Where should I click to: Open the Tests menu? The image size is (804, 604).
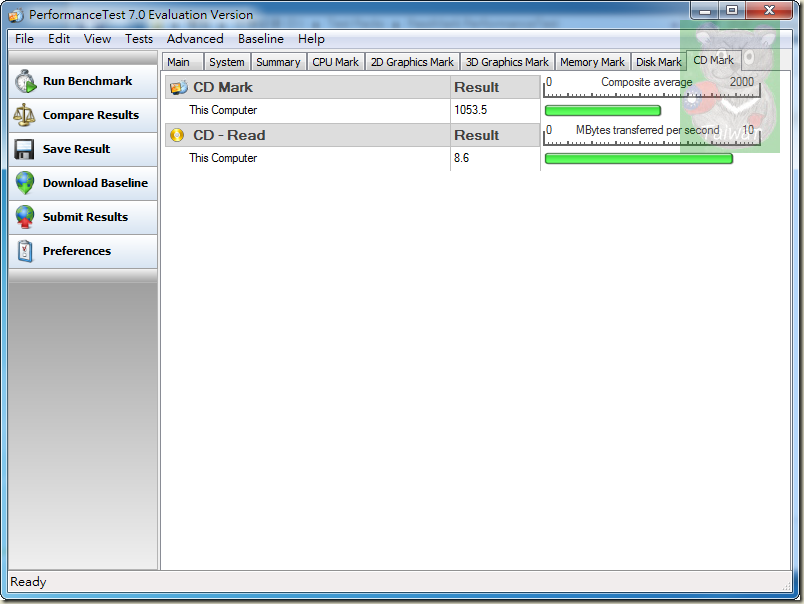[139, 39]
